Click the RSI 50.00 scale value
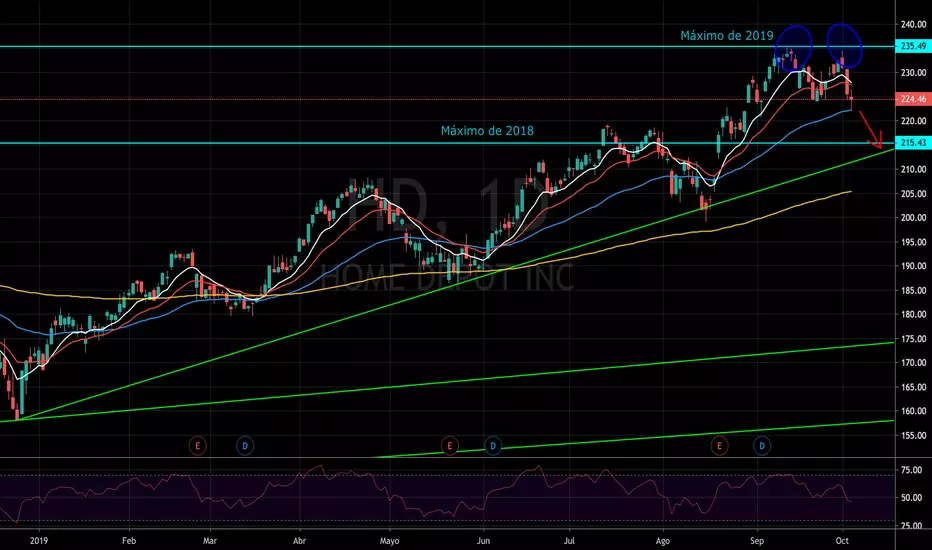The height and width of the screenshot is (550, 932). click(x=911, y=498)
